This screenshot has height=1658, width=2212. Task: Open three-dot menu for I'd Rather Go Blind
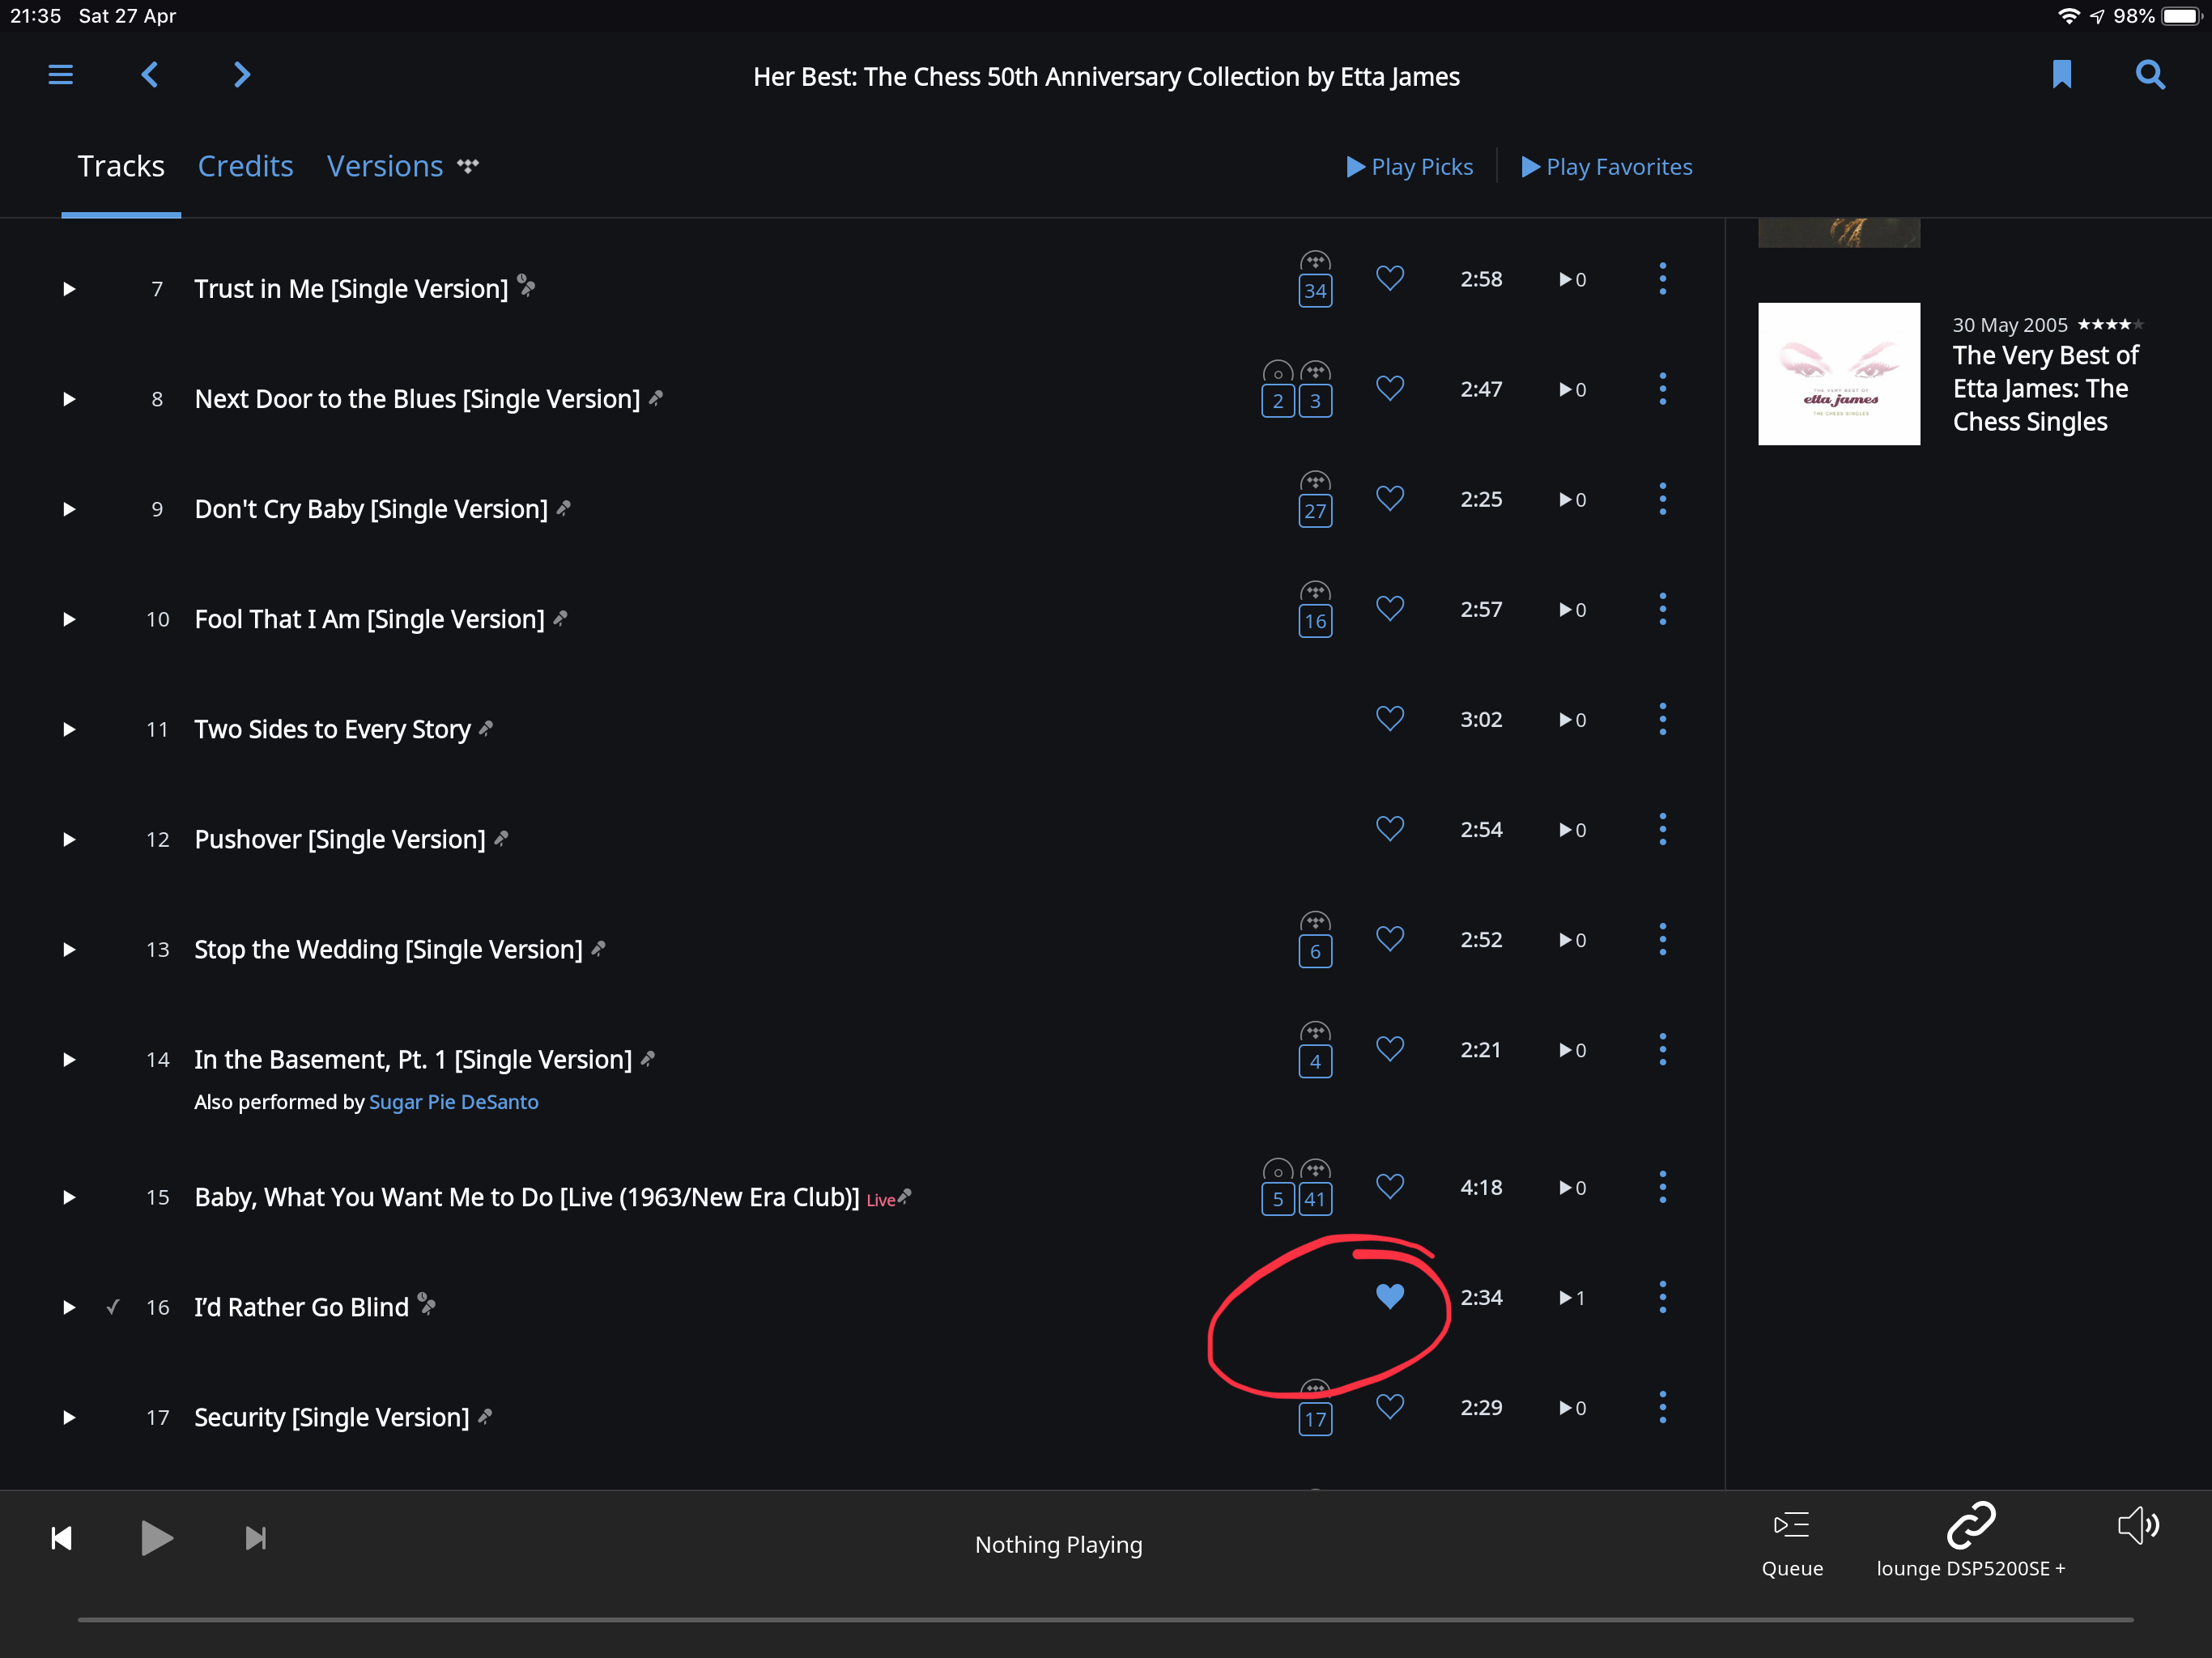pyautogui.click(x=1663, y=1297)
